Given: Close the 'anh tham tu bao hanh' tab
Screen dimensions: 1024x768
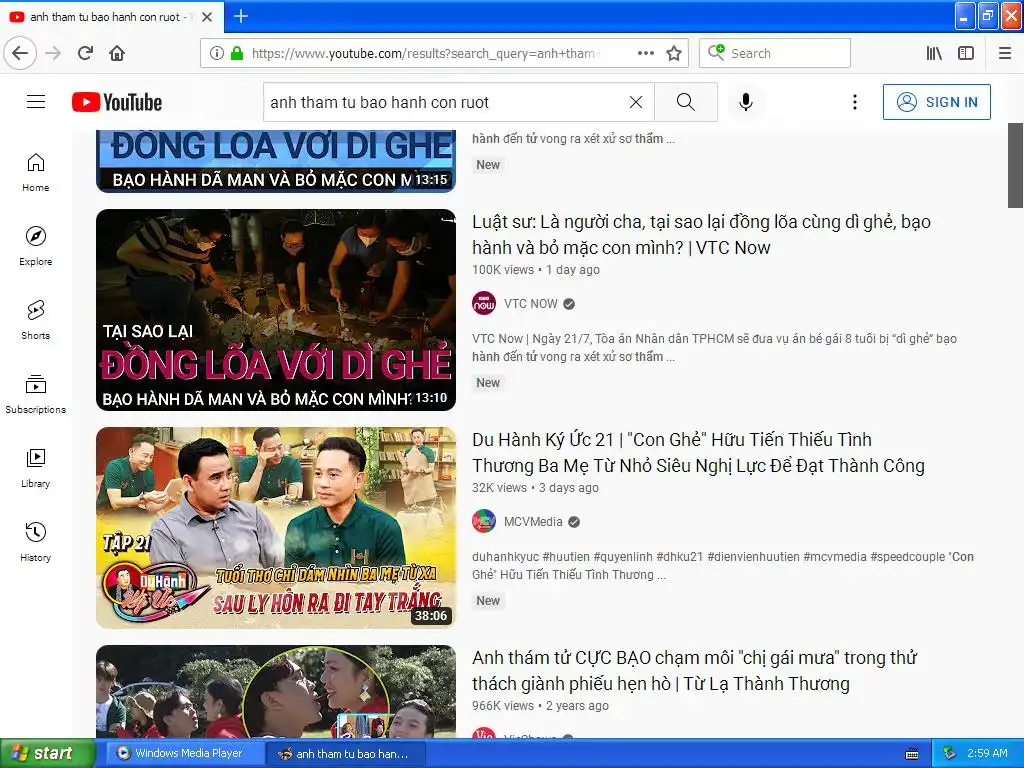Looking at the screenshot, I should tap(207, 17).
